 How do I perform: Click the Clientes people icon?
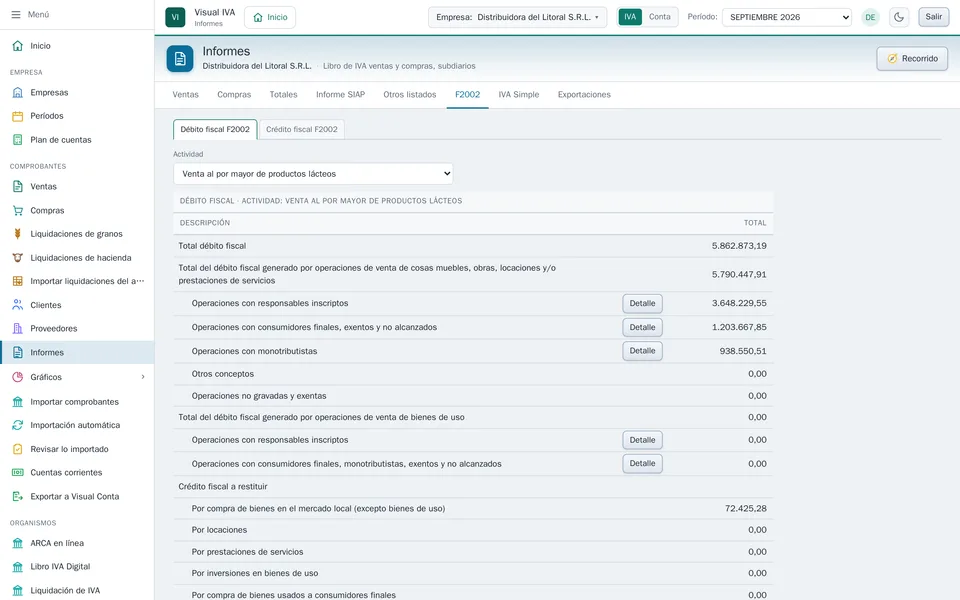coord(18,305)
